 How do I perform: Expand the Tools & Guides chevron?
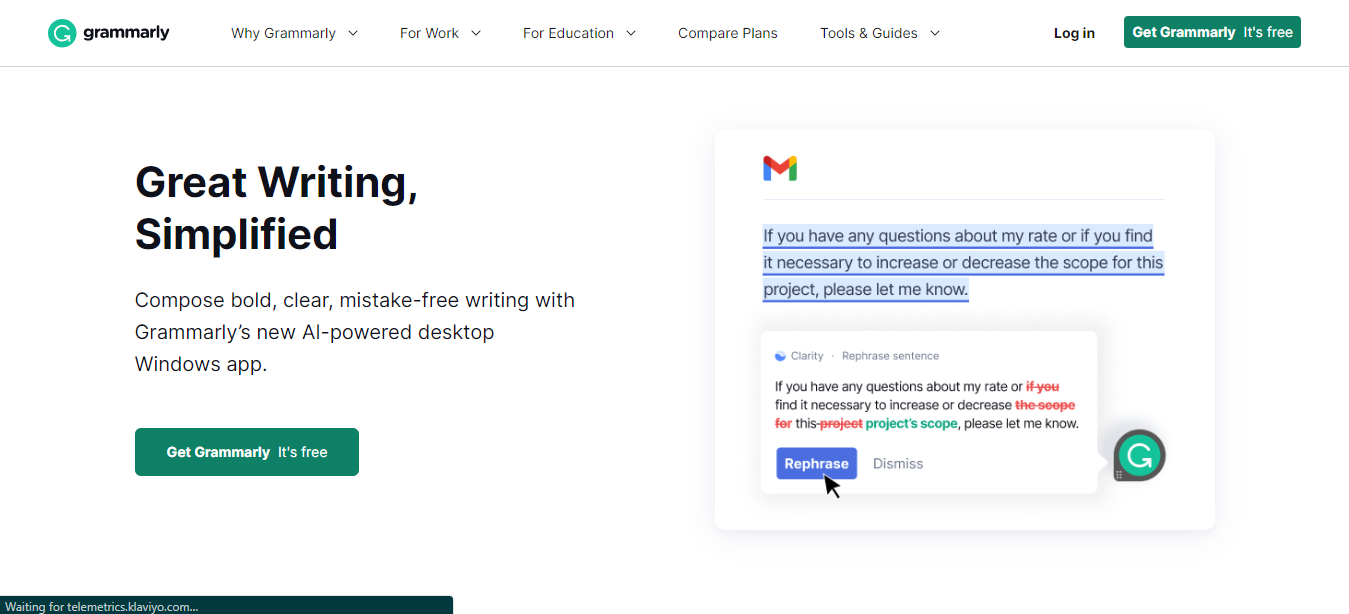click(935, 33)
